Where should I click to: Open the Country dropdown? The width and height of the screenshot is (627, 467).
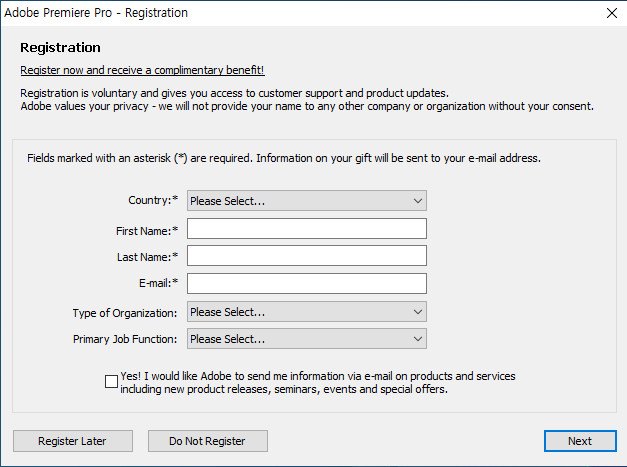coord(307,201)
